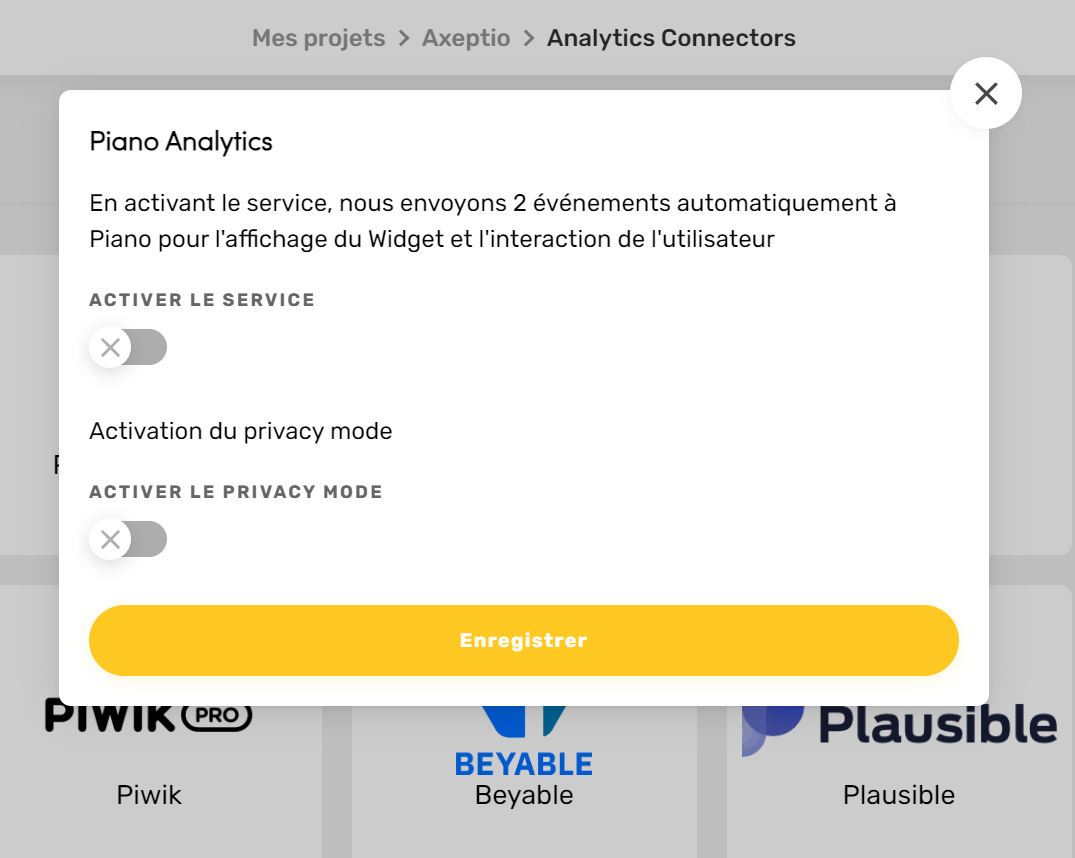Open the Axeptio breadcrumb link
The height and width of the screenshot is (858, 1075).
[466, 38]
